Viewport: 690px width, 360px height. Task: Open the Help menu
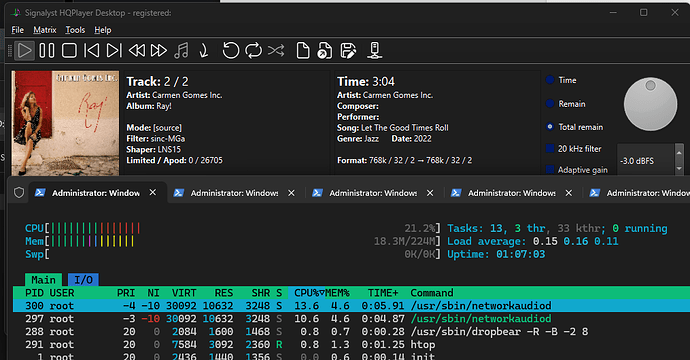pyautogui.click(x=103, y=30)
